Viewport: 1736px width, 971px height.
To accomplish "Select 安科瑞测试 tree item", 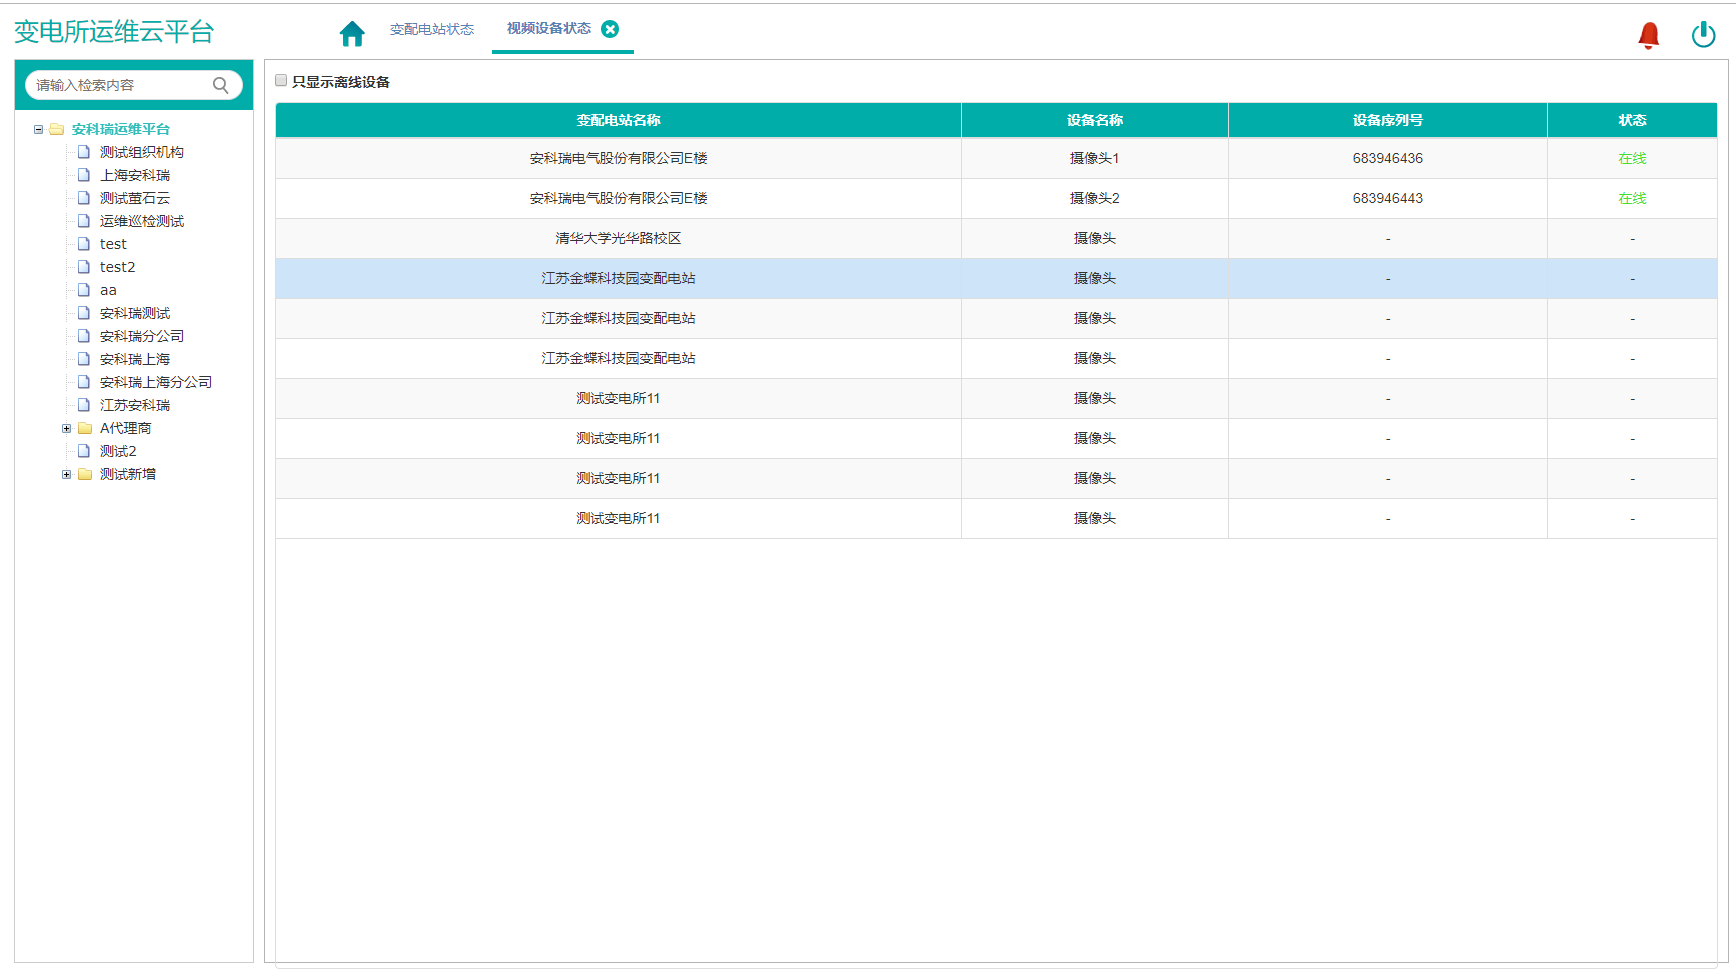I will click(135, 313).
